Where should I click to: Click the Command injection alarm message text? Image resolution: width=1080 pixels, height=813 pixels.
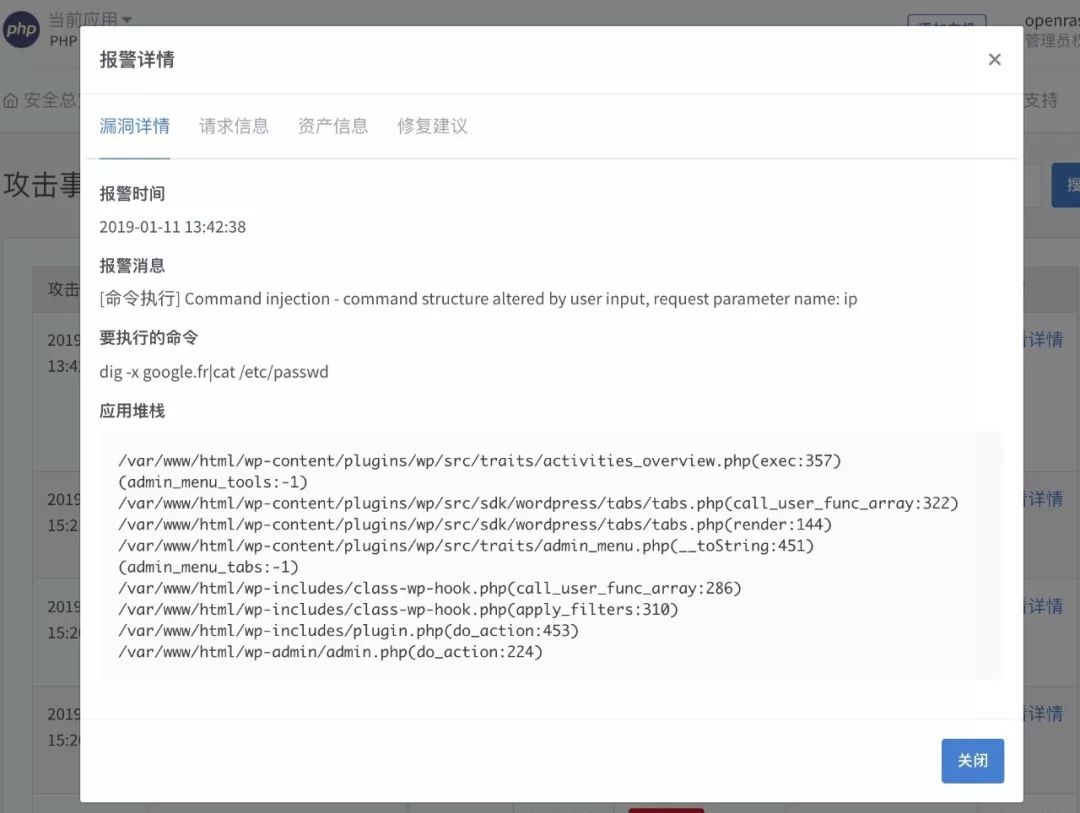click(478, 299)
